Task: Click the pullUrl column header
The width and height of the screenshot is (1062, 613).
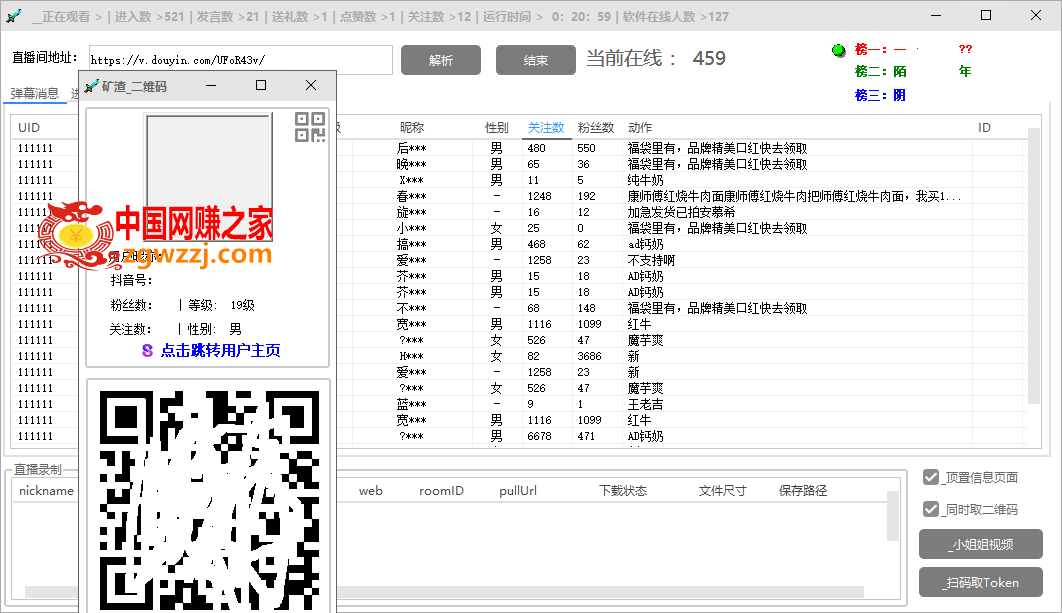Action: [518, 490]
